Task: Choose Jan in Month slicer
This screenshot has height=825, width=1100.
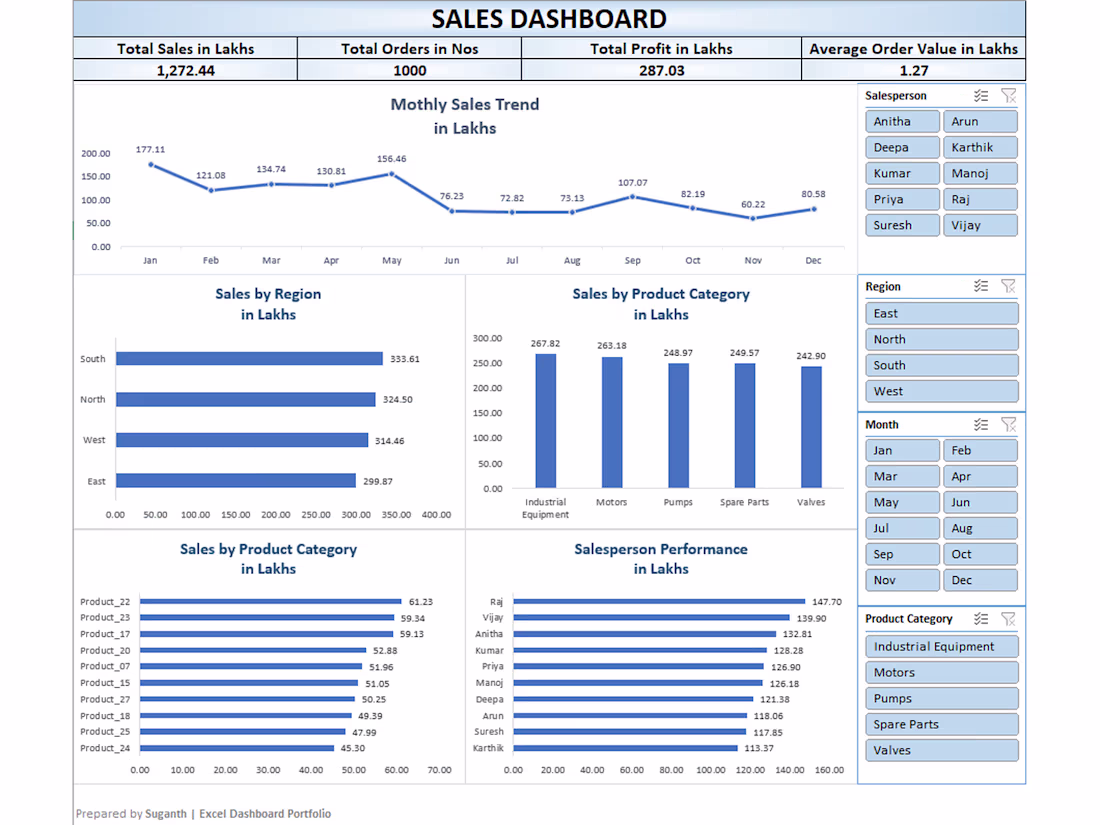Action: [x=902, y=450]
